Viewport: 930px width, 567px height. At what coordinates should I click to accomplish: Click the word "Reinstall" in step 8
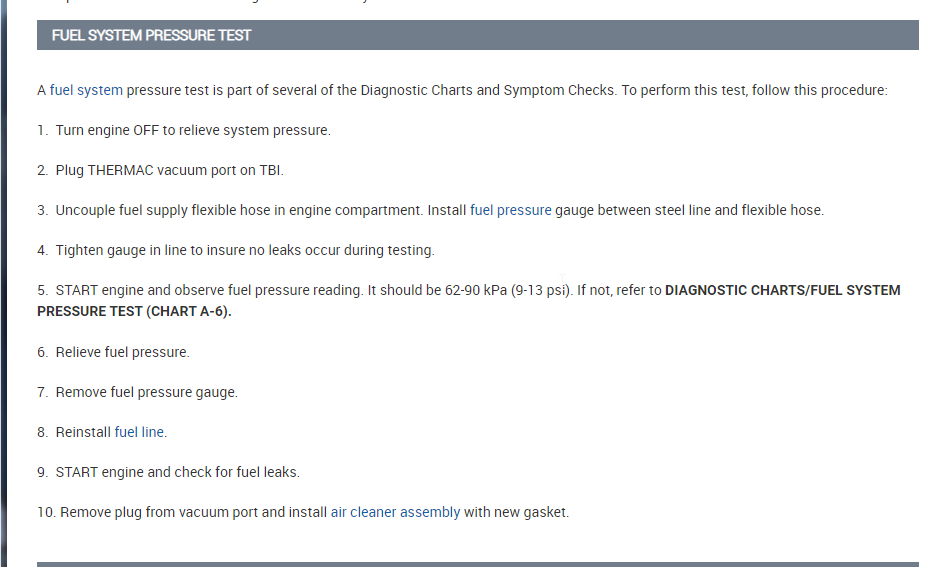pyautogui.click(x=83, y=432)
